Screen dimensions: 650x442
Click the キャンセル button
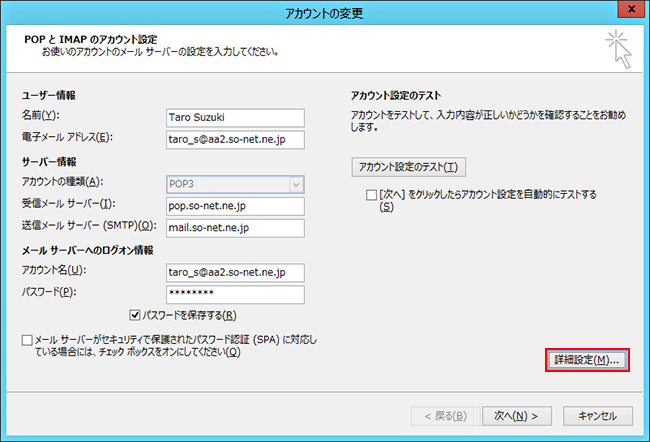597,415
